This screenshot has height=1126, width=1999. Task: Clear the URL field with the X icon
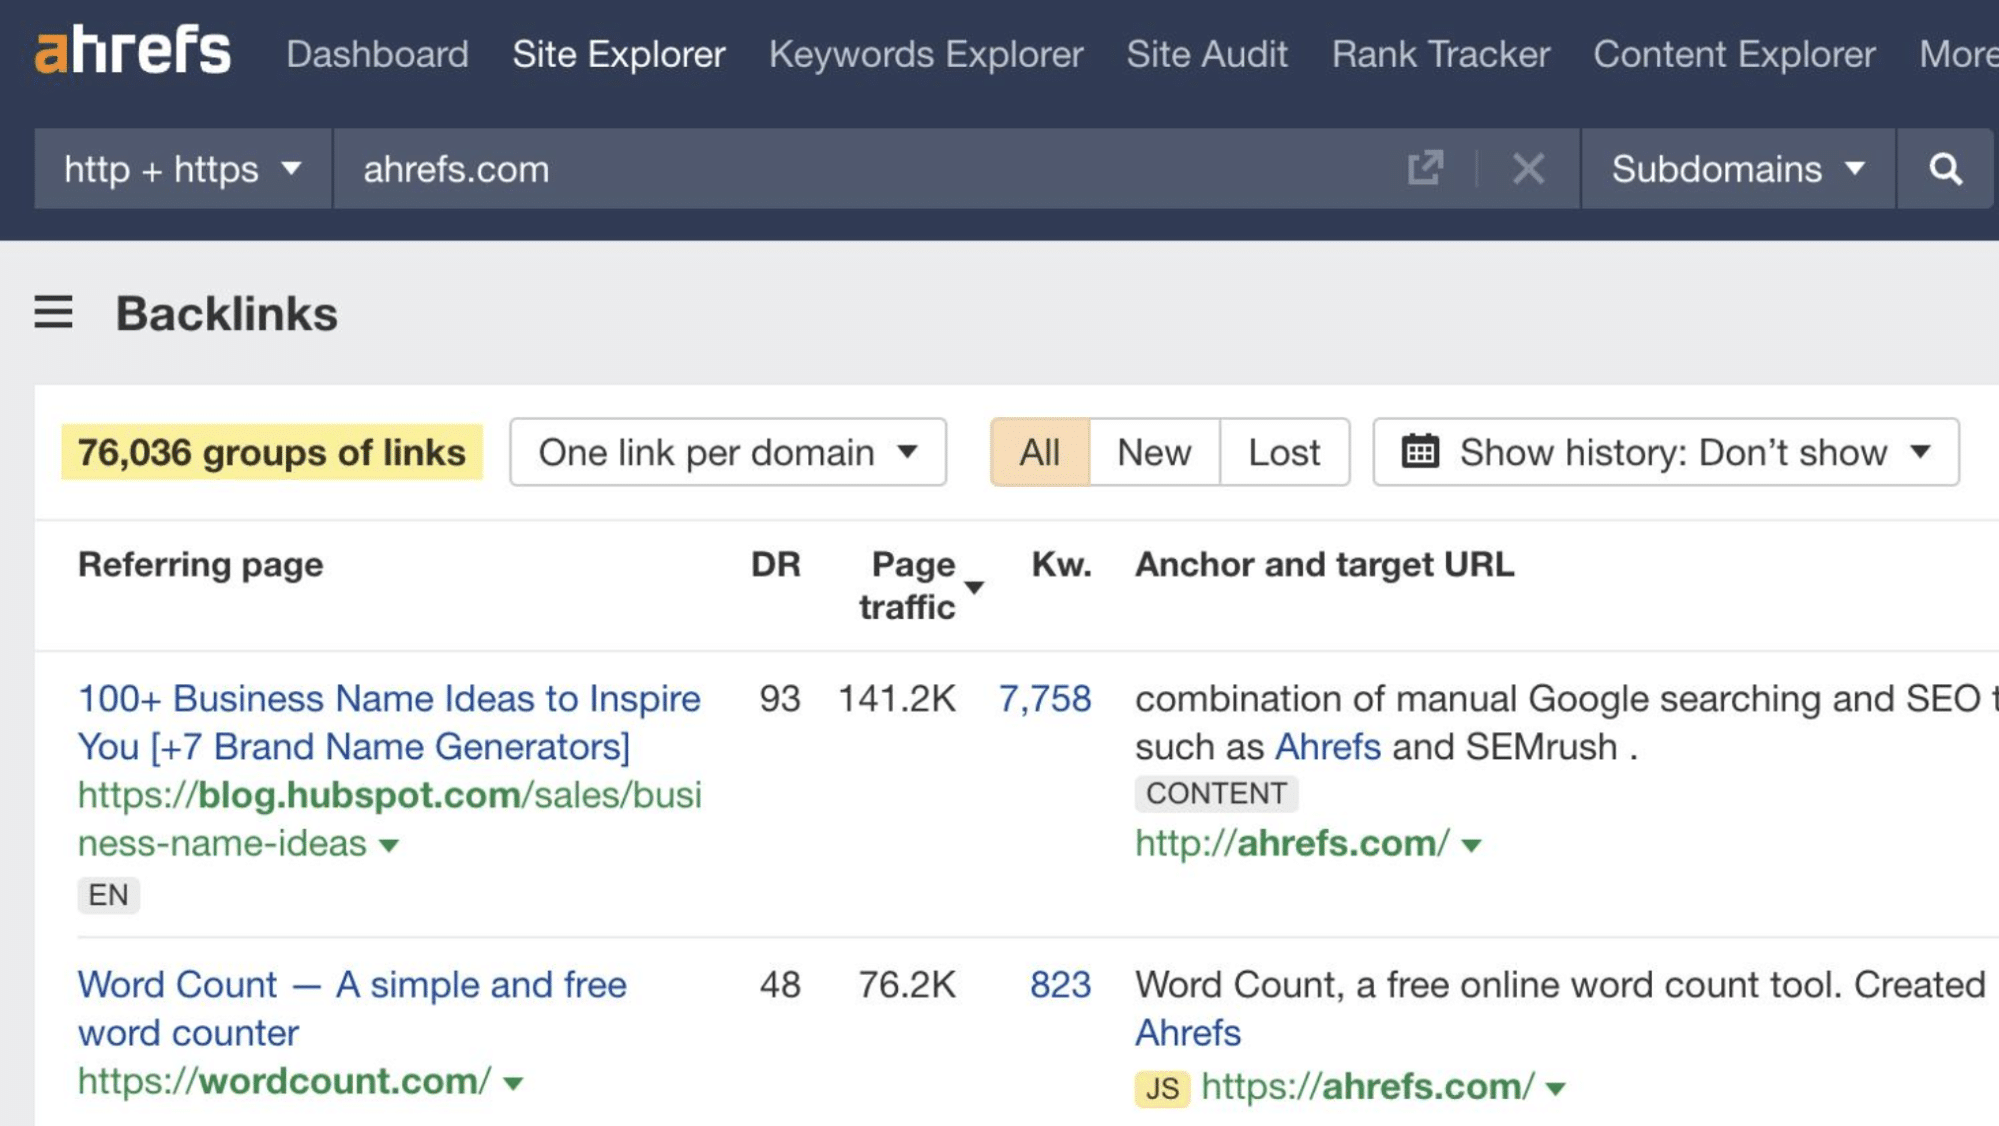tap(1528, 168)
